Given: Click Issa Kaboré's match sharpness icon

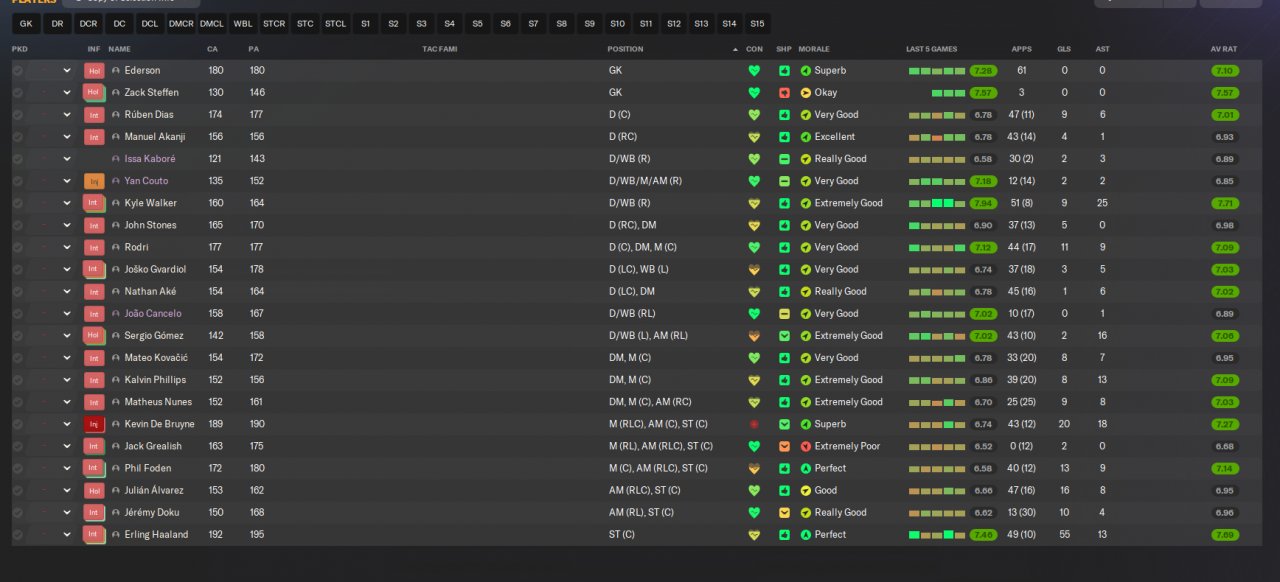Looking at the screenshot, I should coord(785,159).
